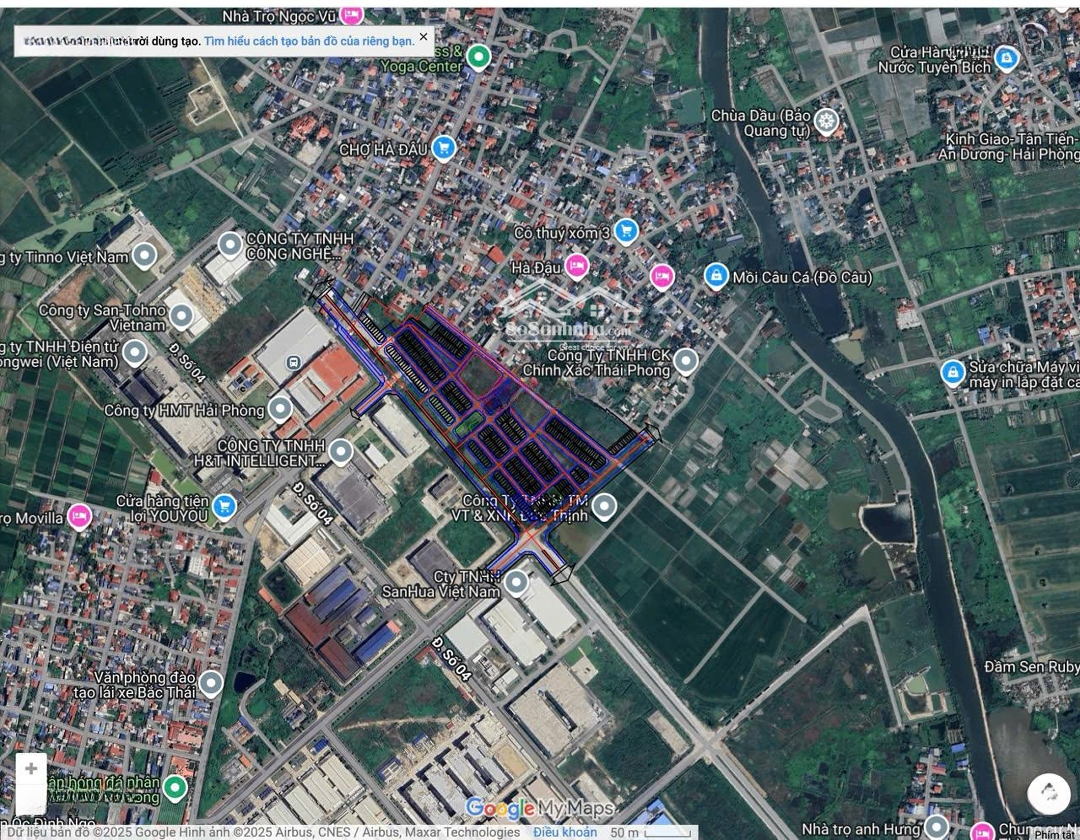Click the Công ty HMT Hải Phòng marker
This screenshot has width=1080, height=840.
click(x=280, y=408)
